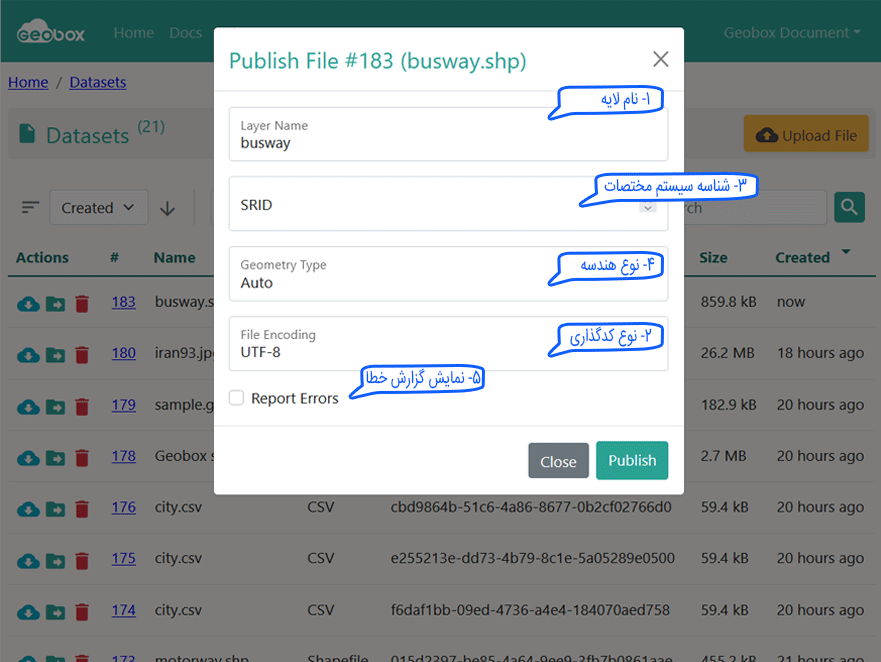The width and height of the screenshot is (881, 662).
Task: Download dataset 183 using the cloud icon
Action: point(28,302)
